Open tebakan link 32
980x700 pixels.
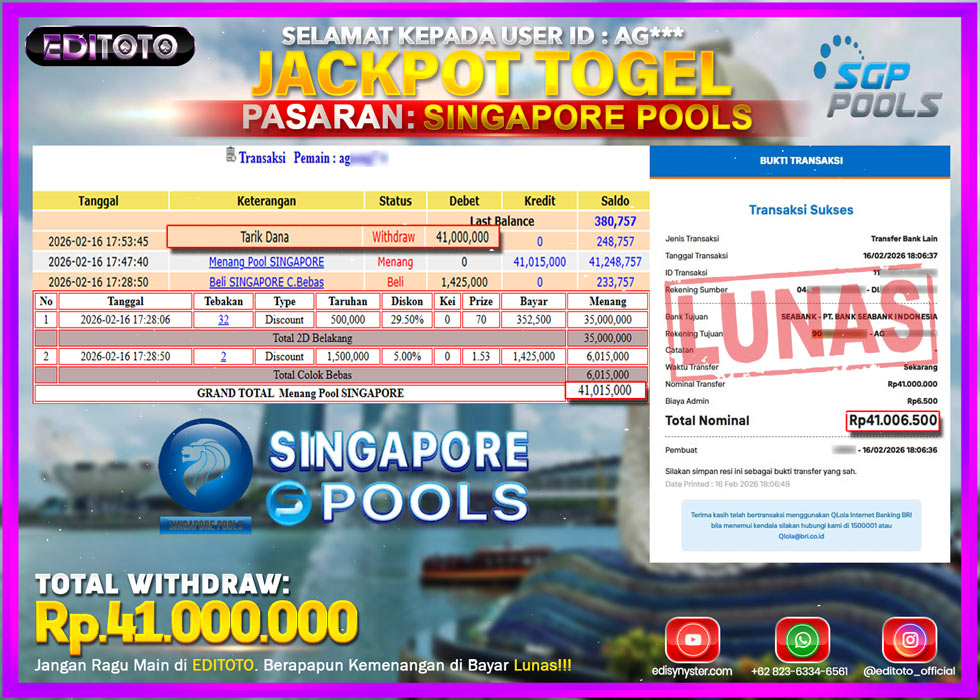(223, 319)
